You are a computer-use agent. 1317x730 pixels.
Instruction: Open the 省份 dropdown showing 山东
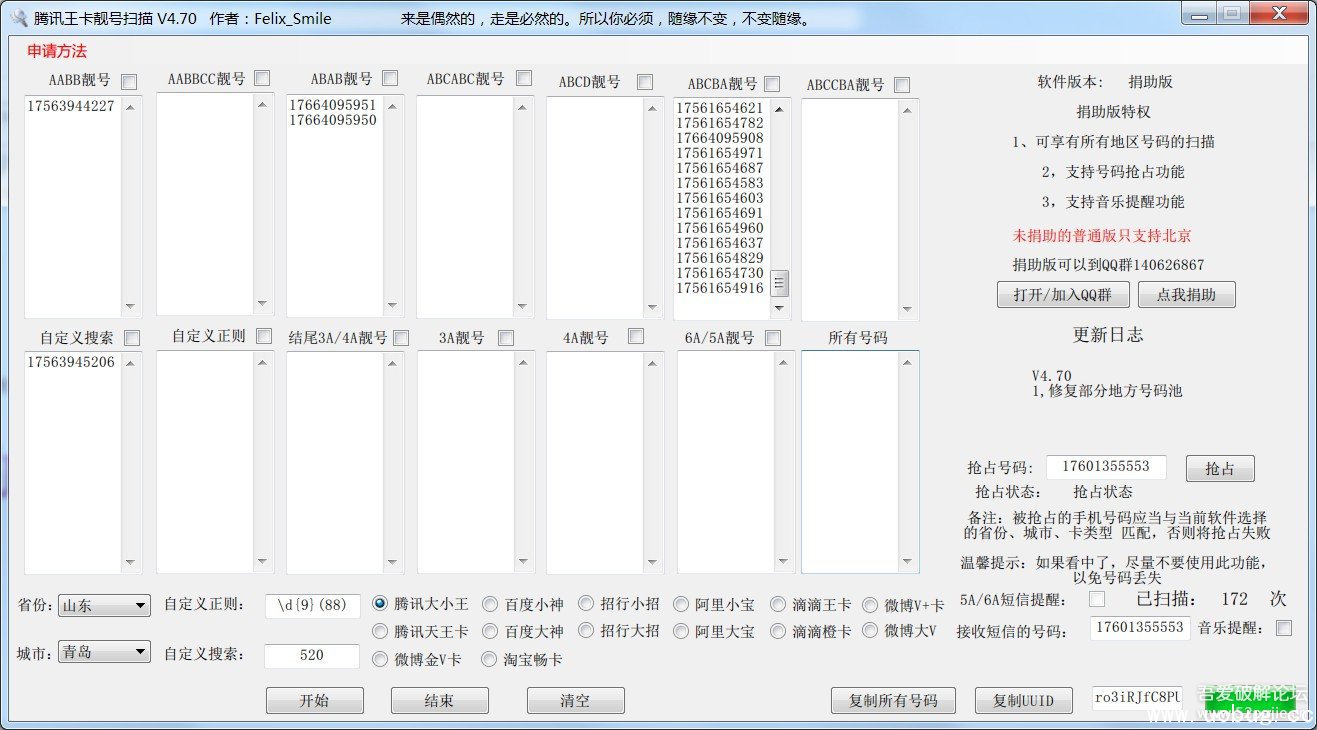pos(104,605)
